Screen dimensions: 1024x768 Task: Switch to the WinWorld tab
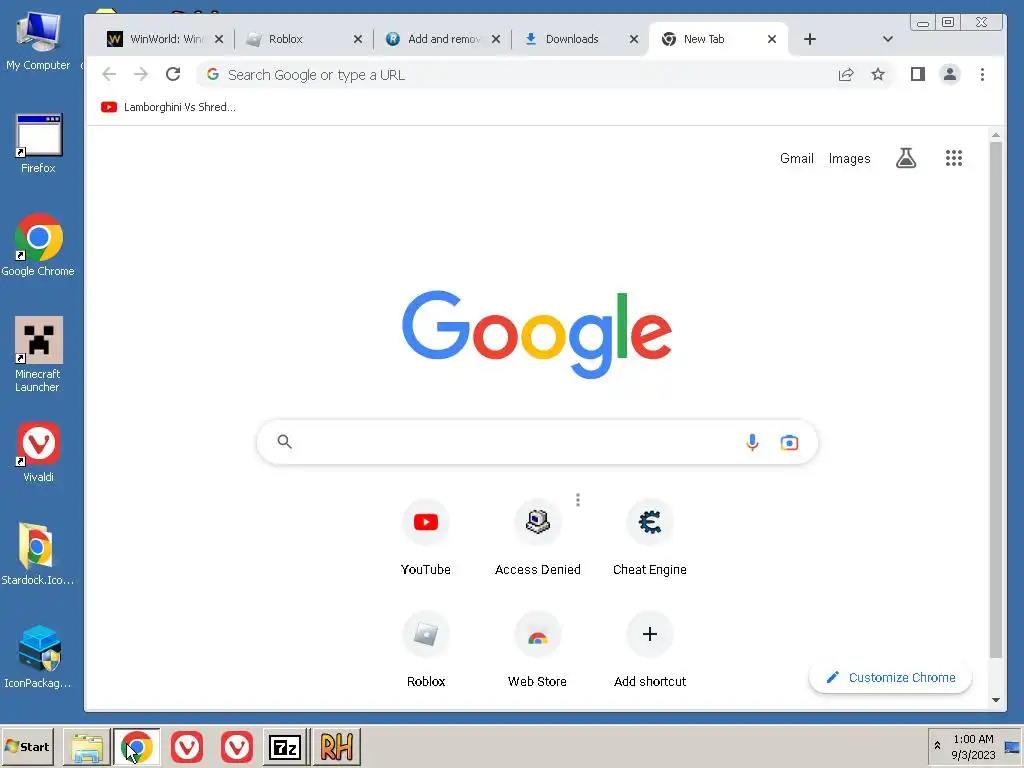[x=165, y=39]
